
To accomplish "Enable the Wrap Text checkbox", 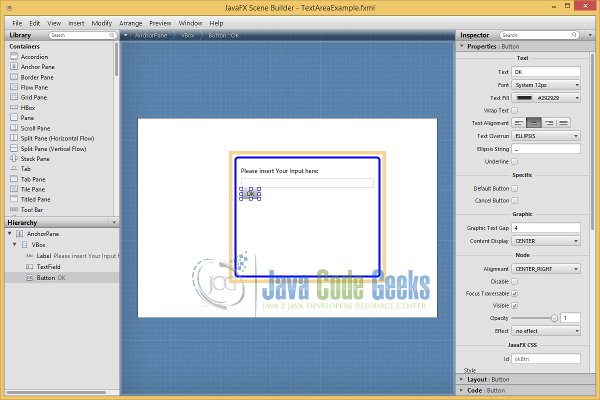I will 515,110.
